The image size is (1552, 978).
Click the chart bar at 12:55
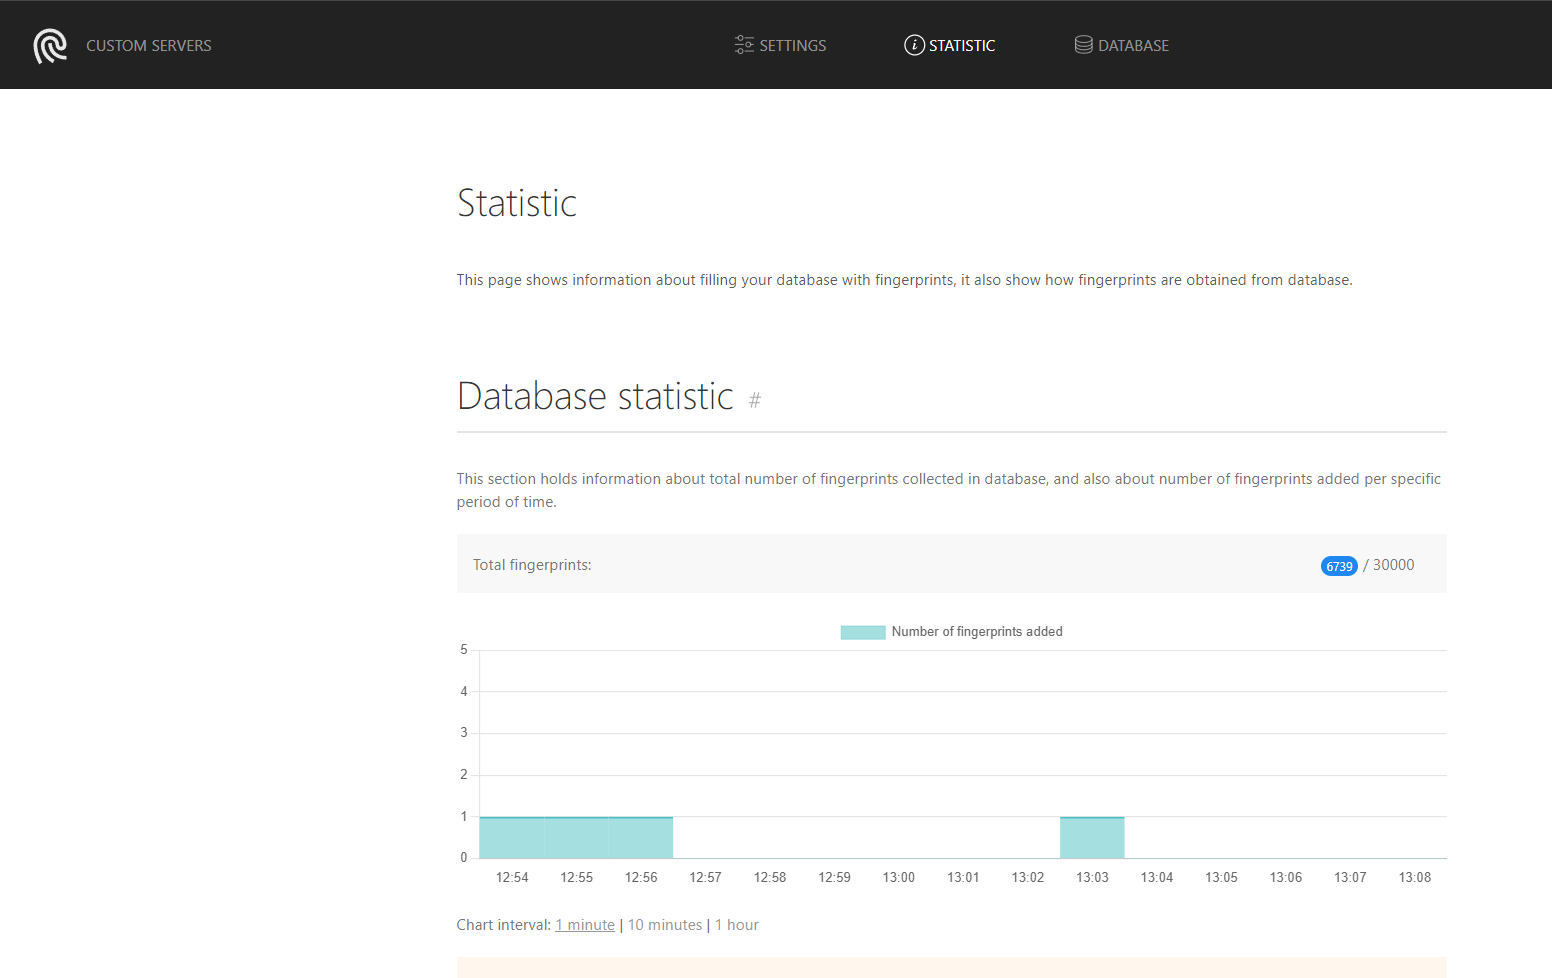coord(577,838)
